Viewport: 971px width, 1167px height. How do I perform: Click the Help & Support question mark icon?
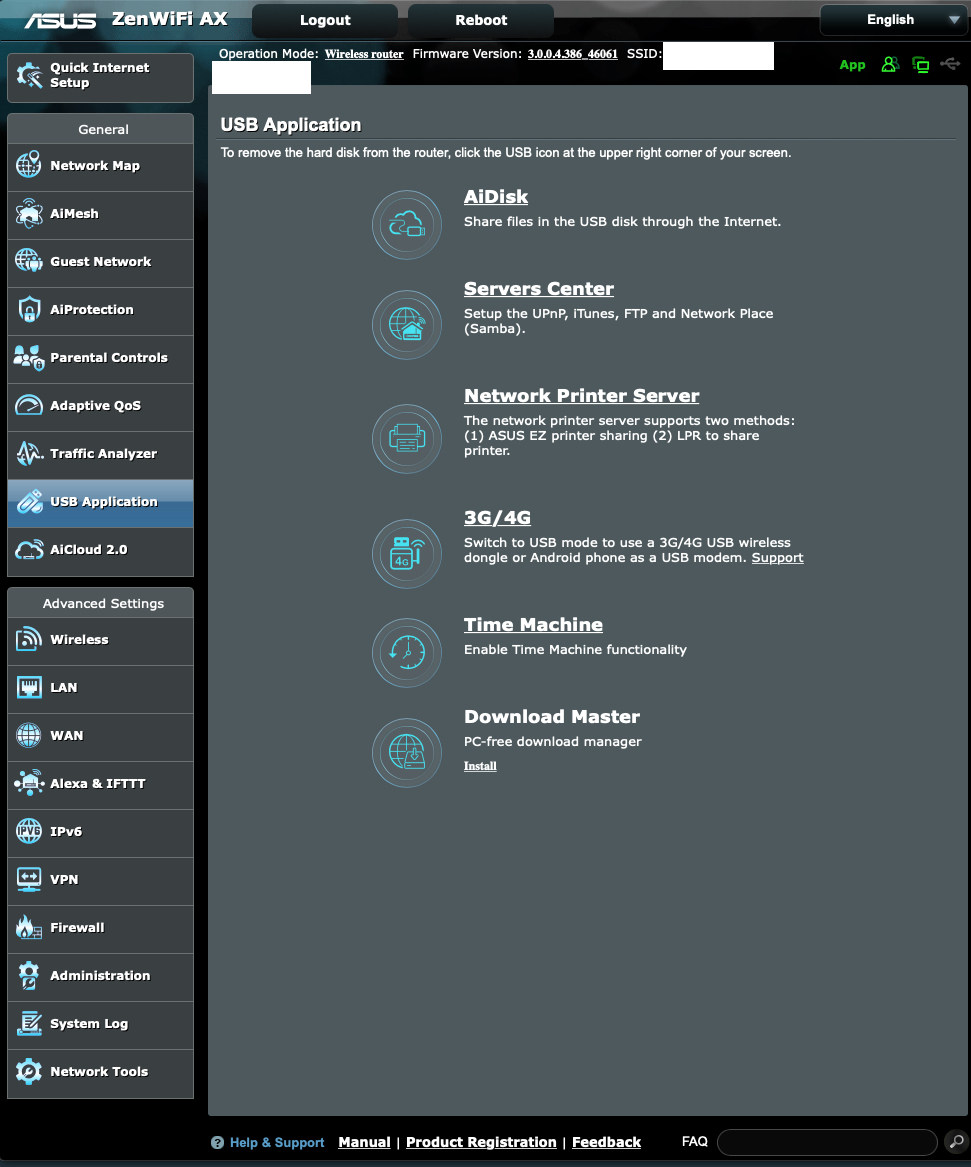tap(217, 1142)
